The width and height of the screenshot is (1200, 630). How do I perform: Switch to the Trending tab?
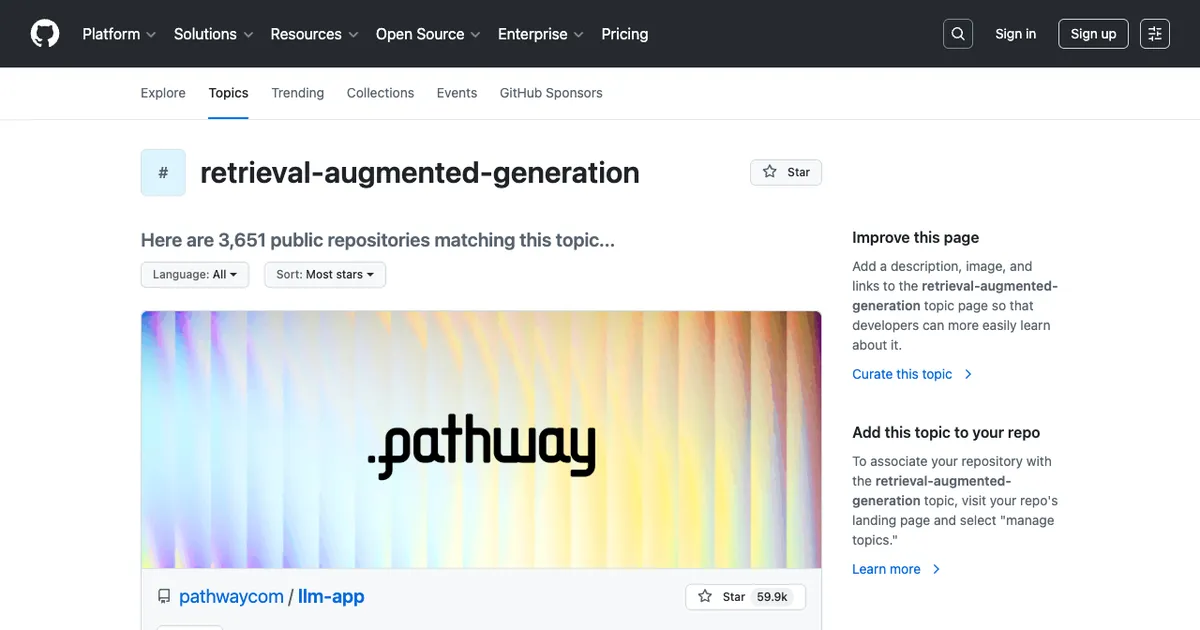pos(297,93)
